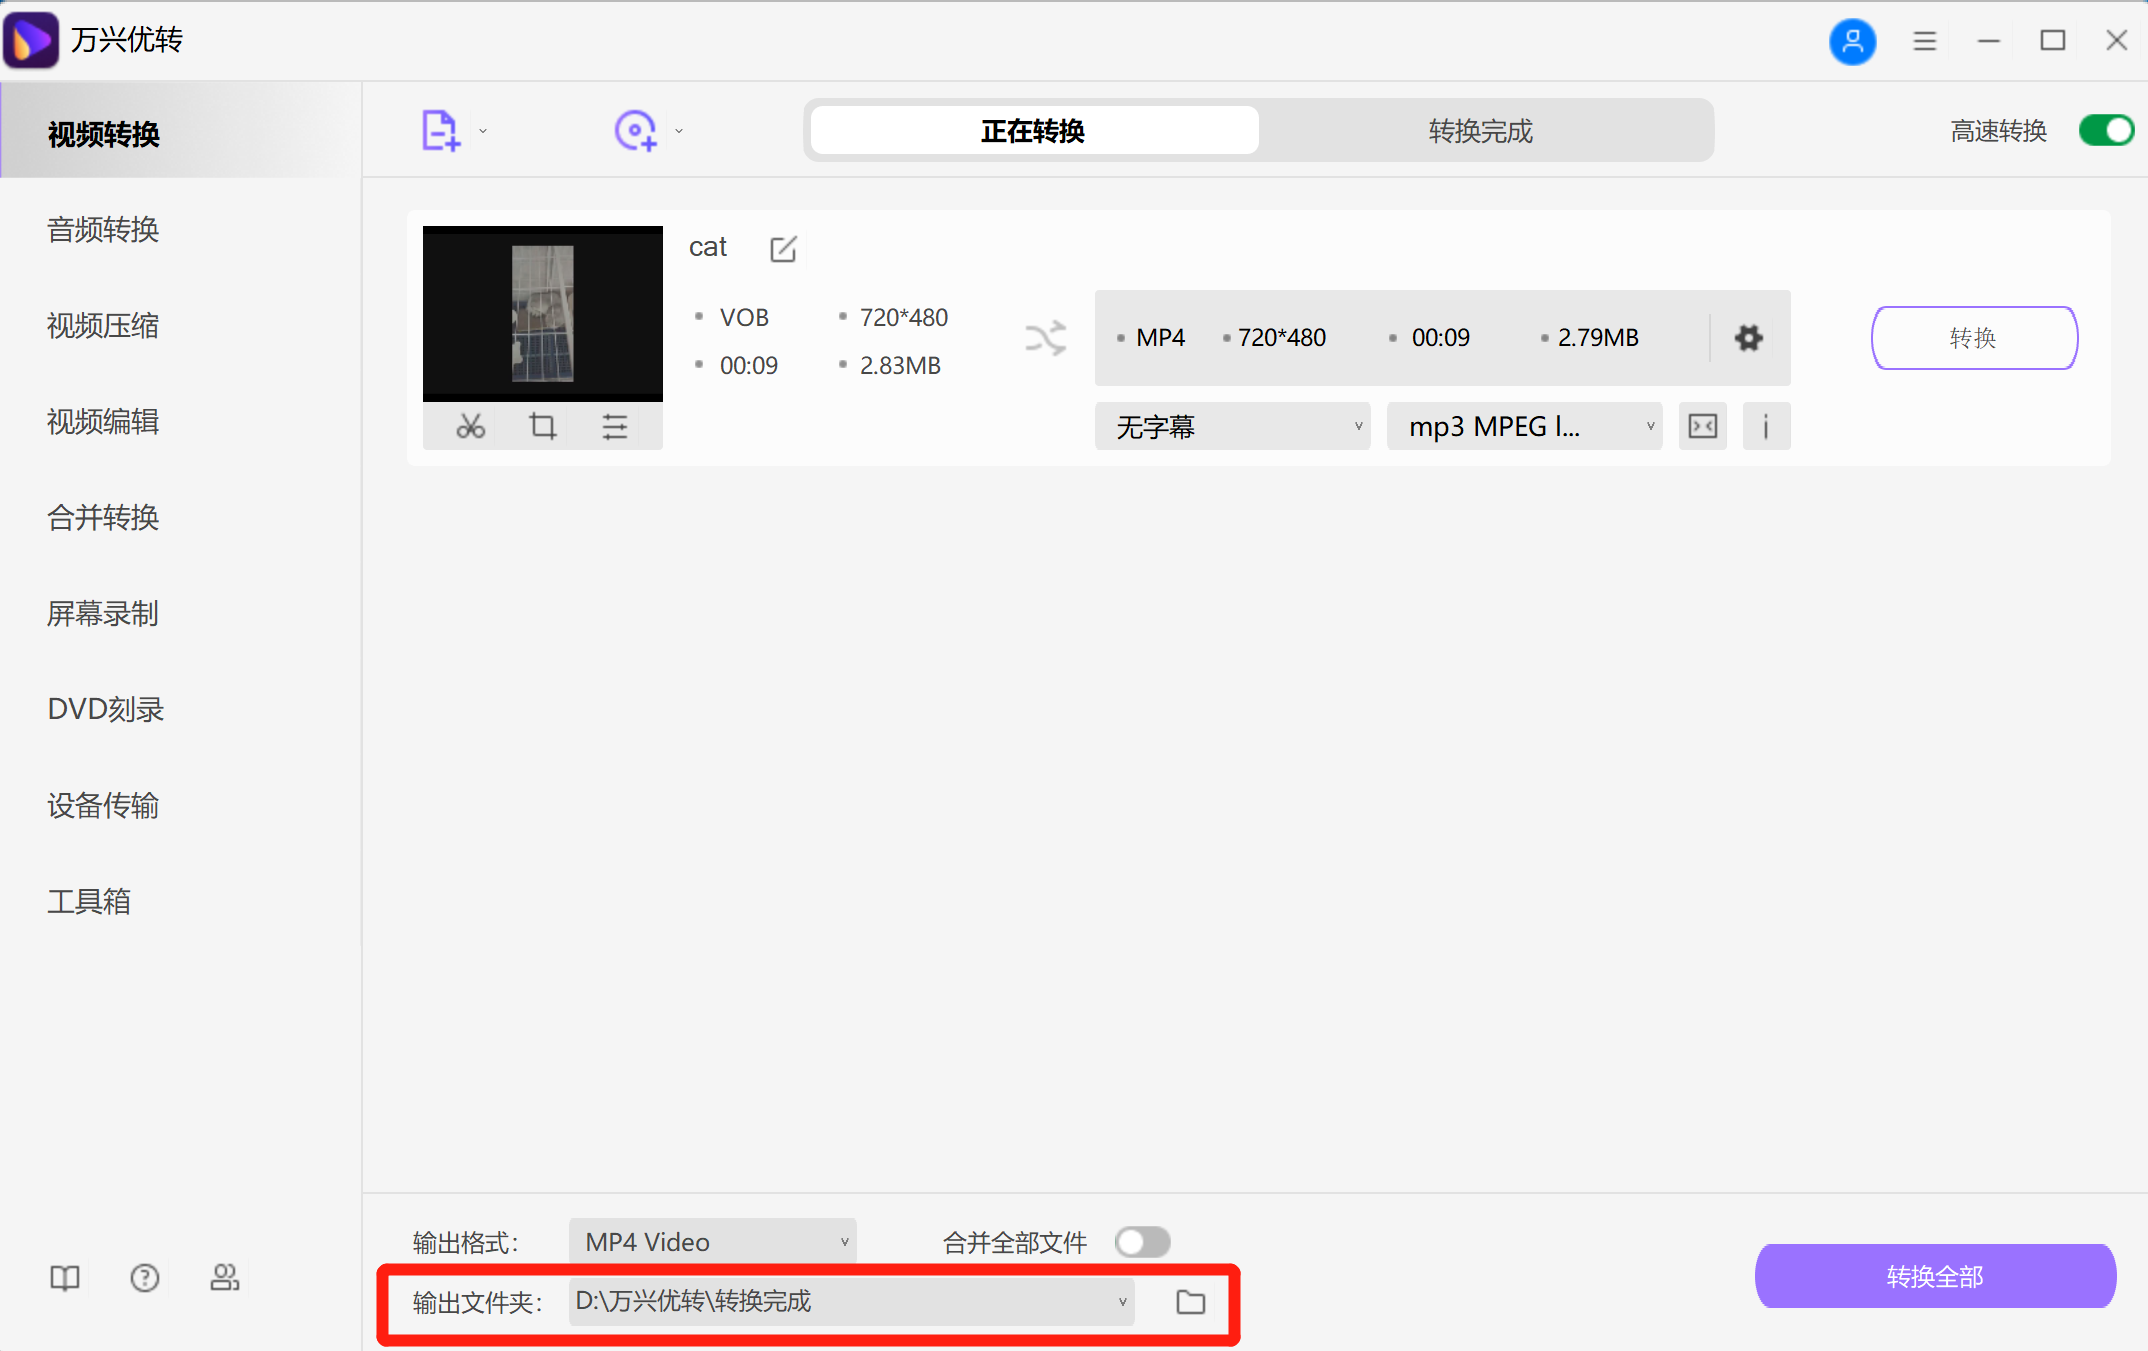Switch to the 转换完成 tab

tap(1481, 130)
